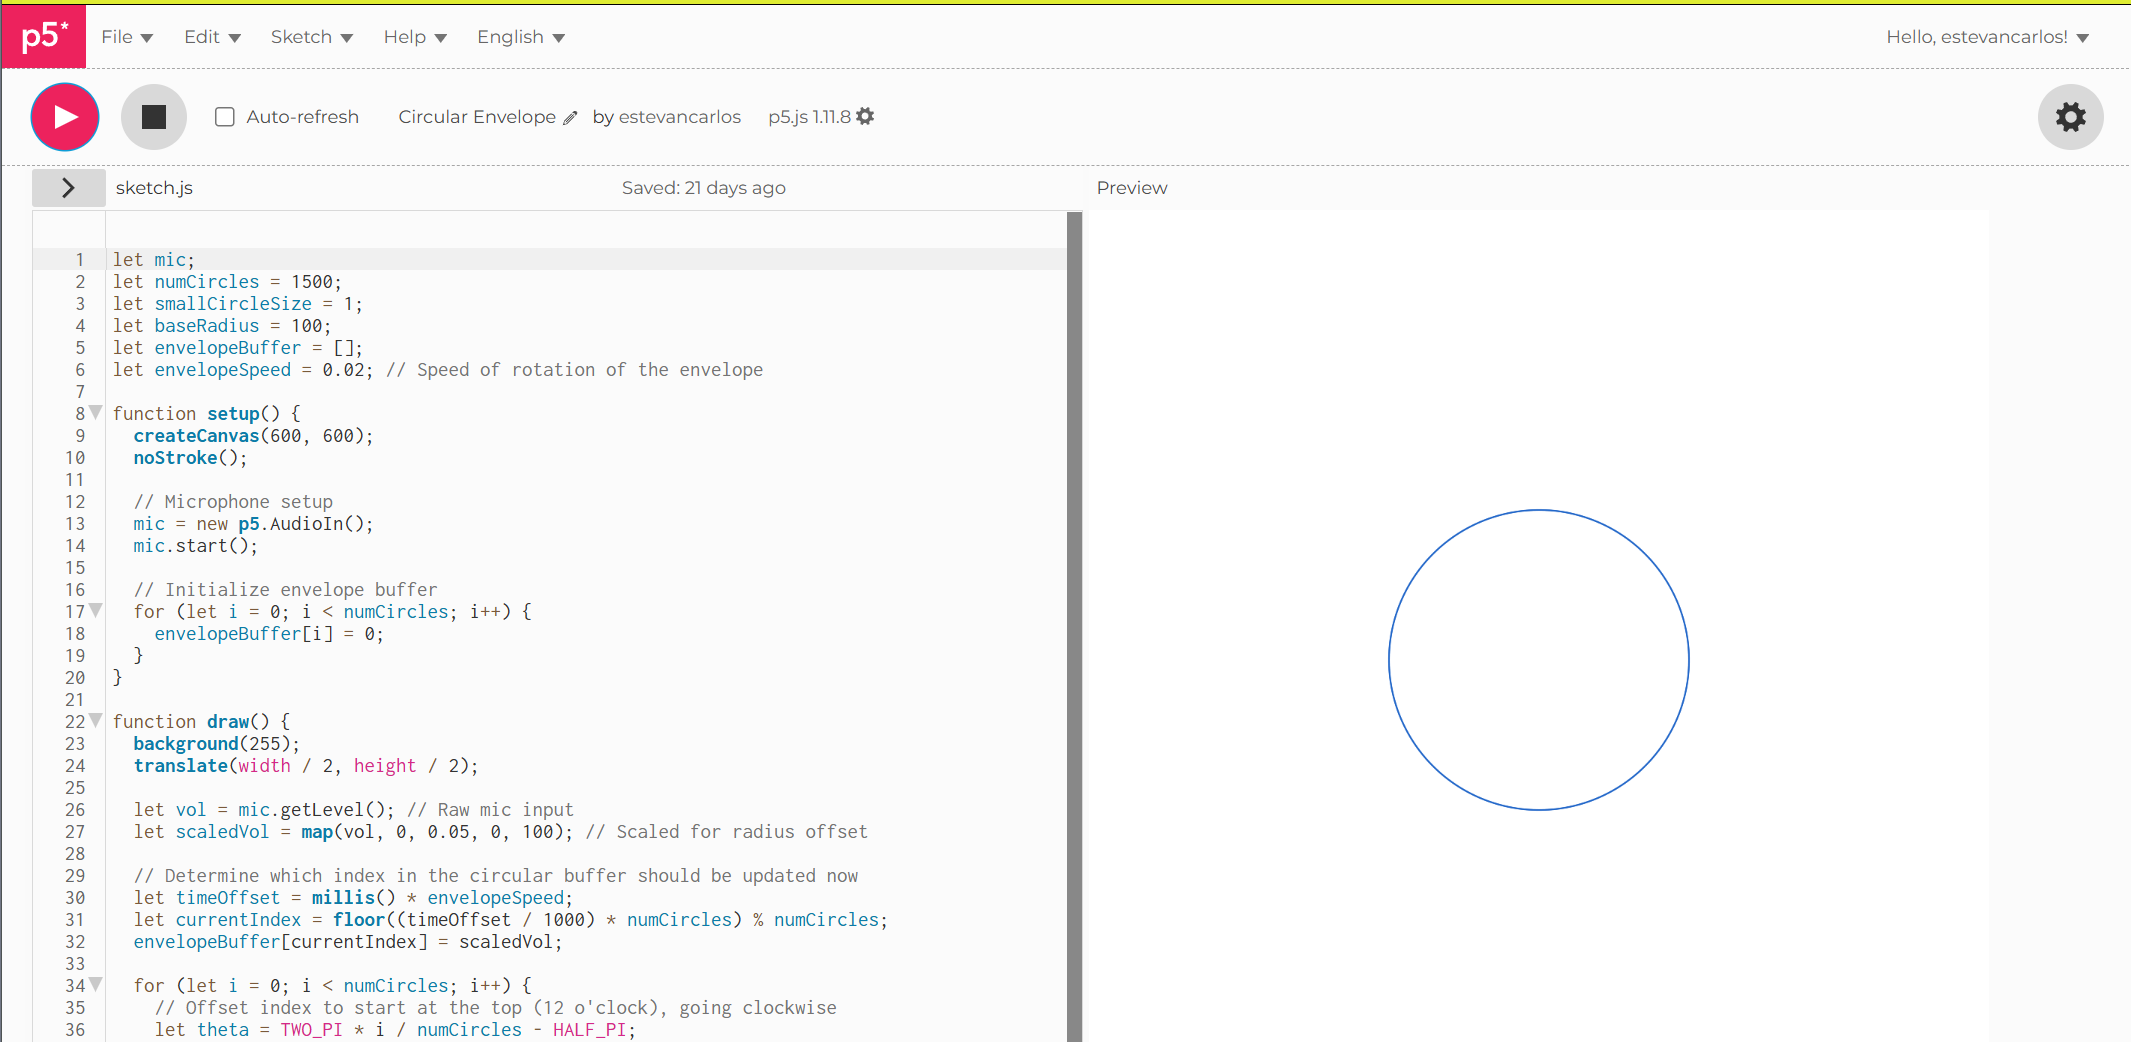The width and height of the screenshot is (2131, 1042).
Task: Open the File menu
Action: [127, 37]
